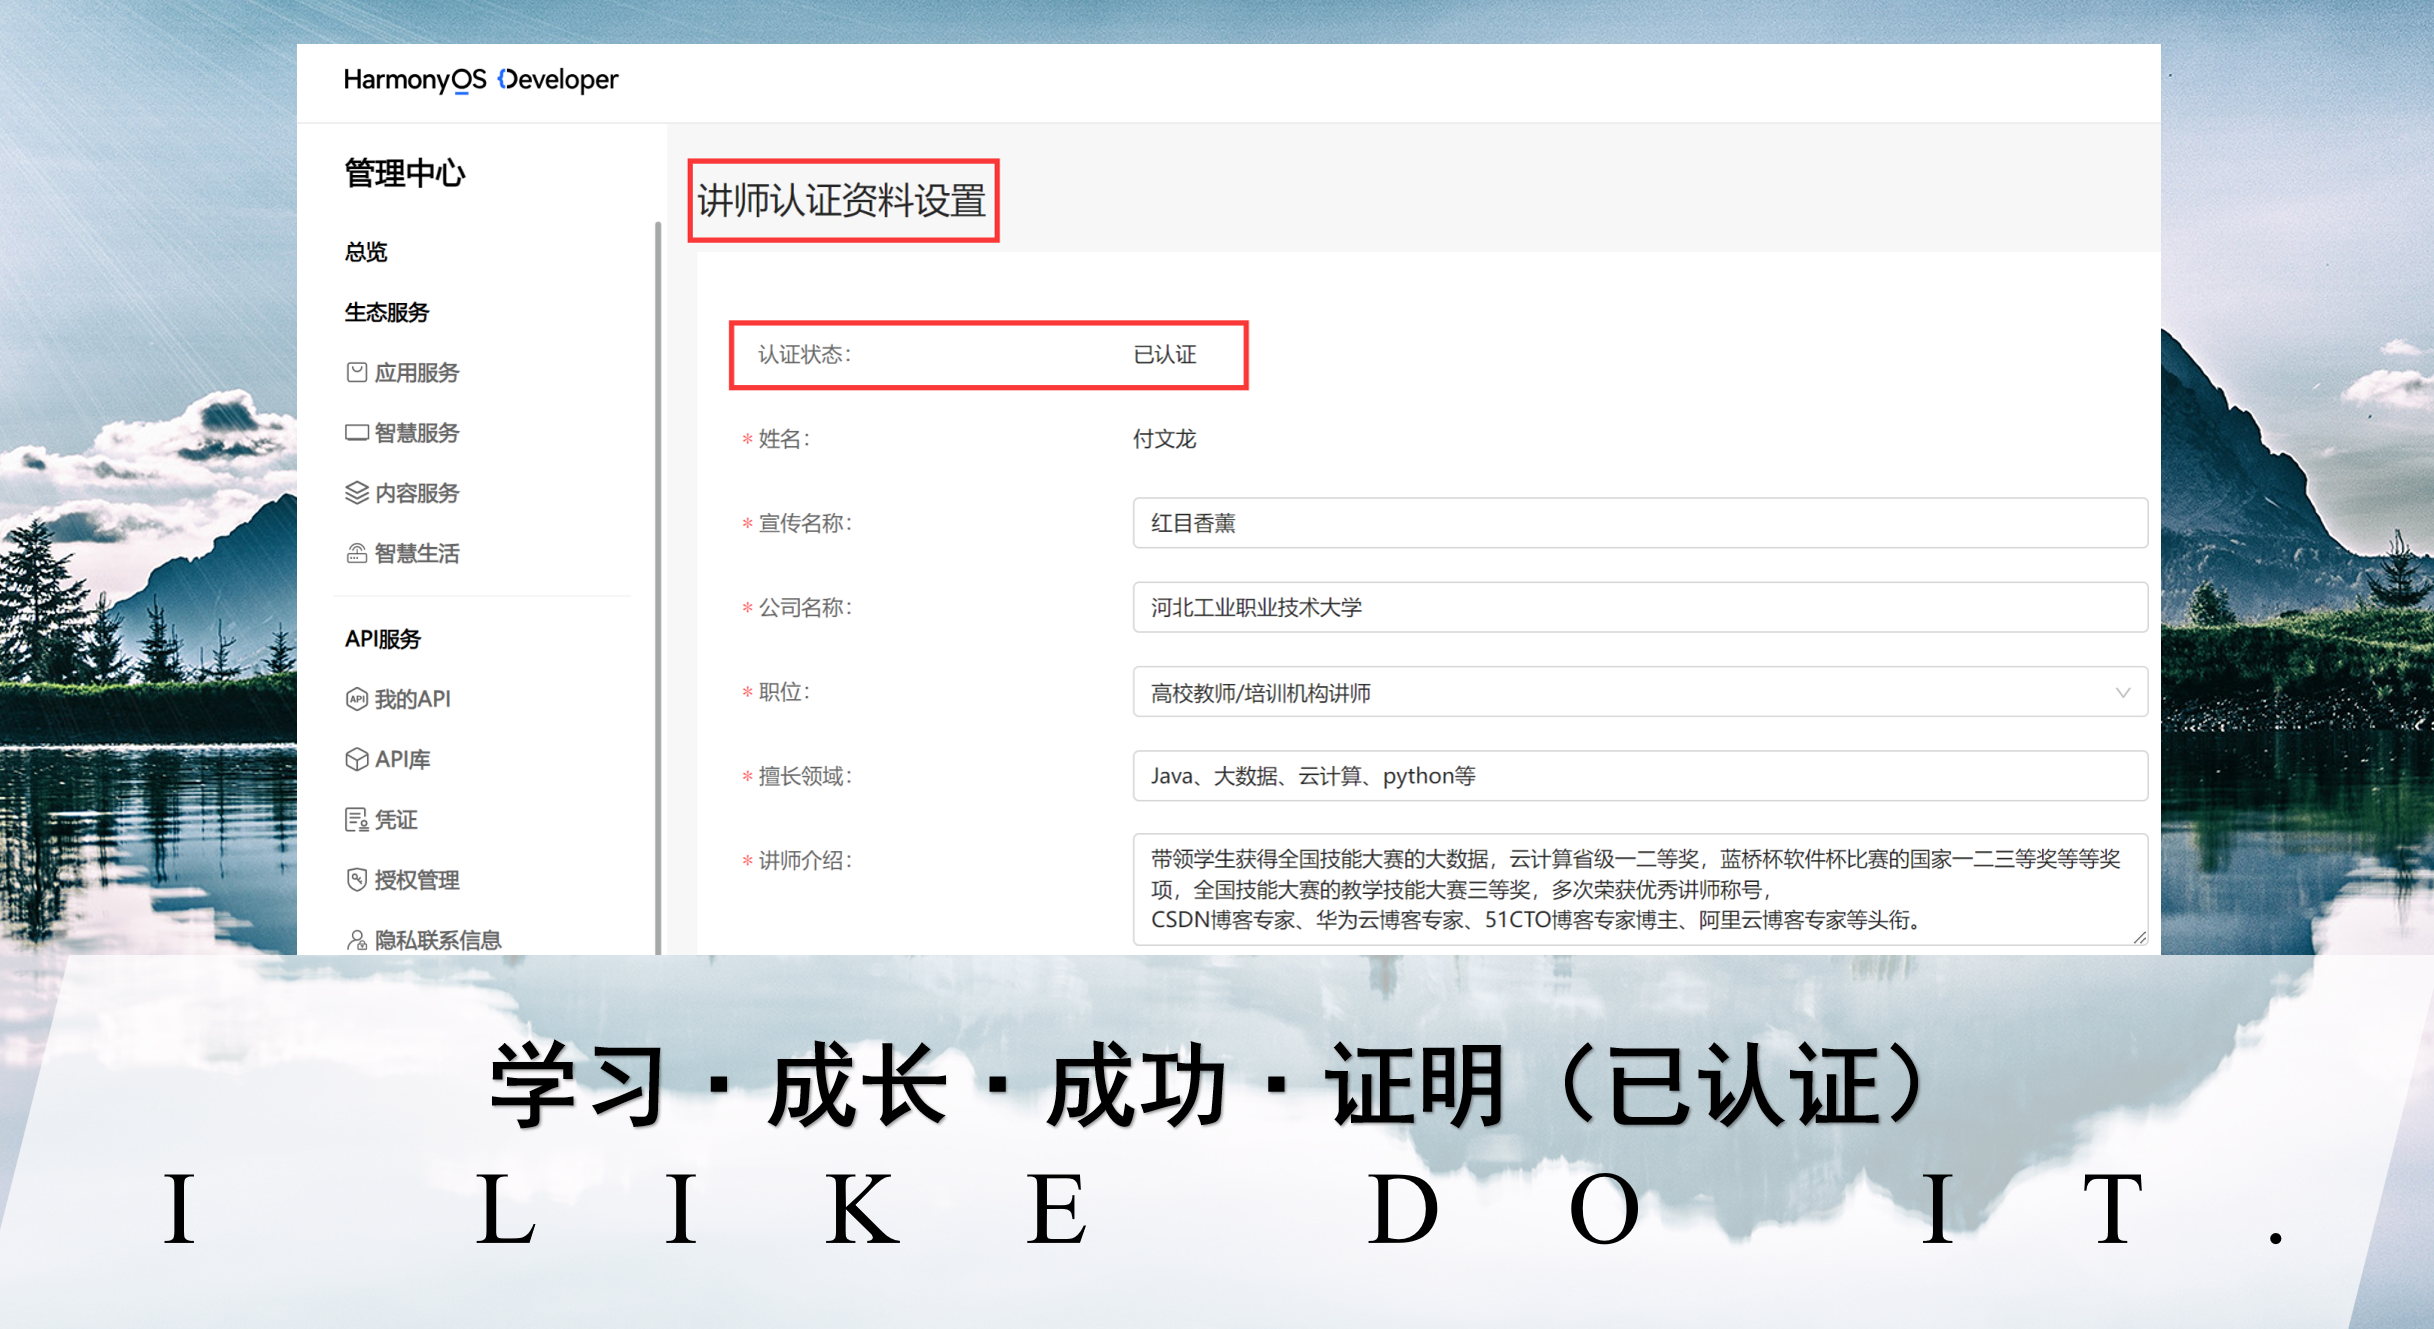Open the 职位 dropdown arrow
Image resolution: width=2434 pixels, height=1329 pixels.
(2122, 692)
